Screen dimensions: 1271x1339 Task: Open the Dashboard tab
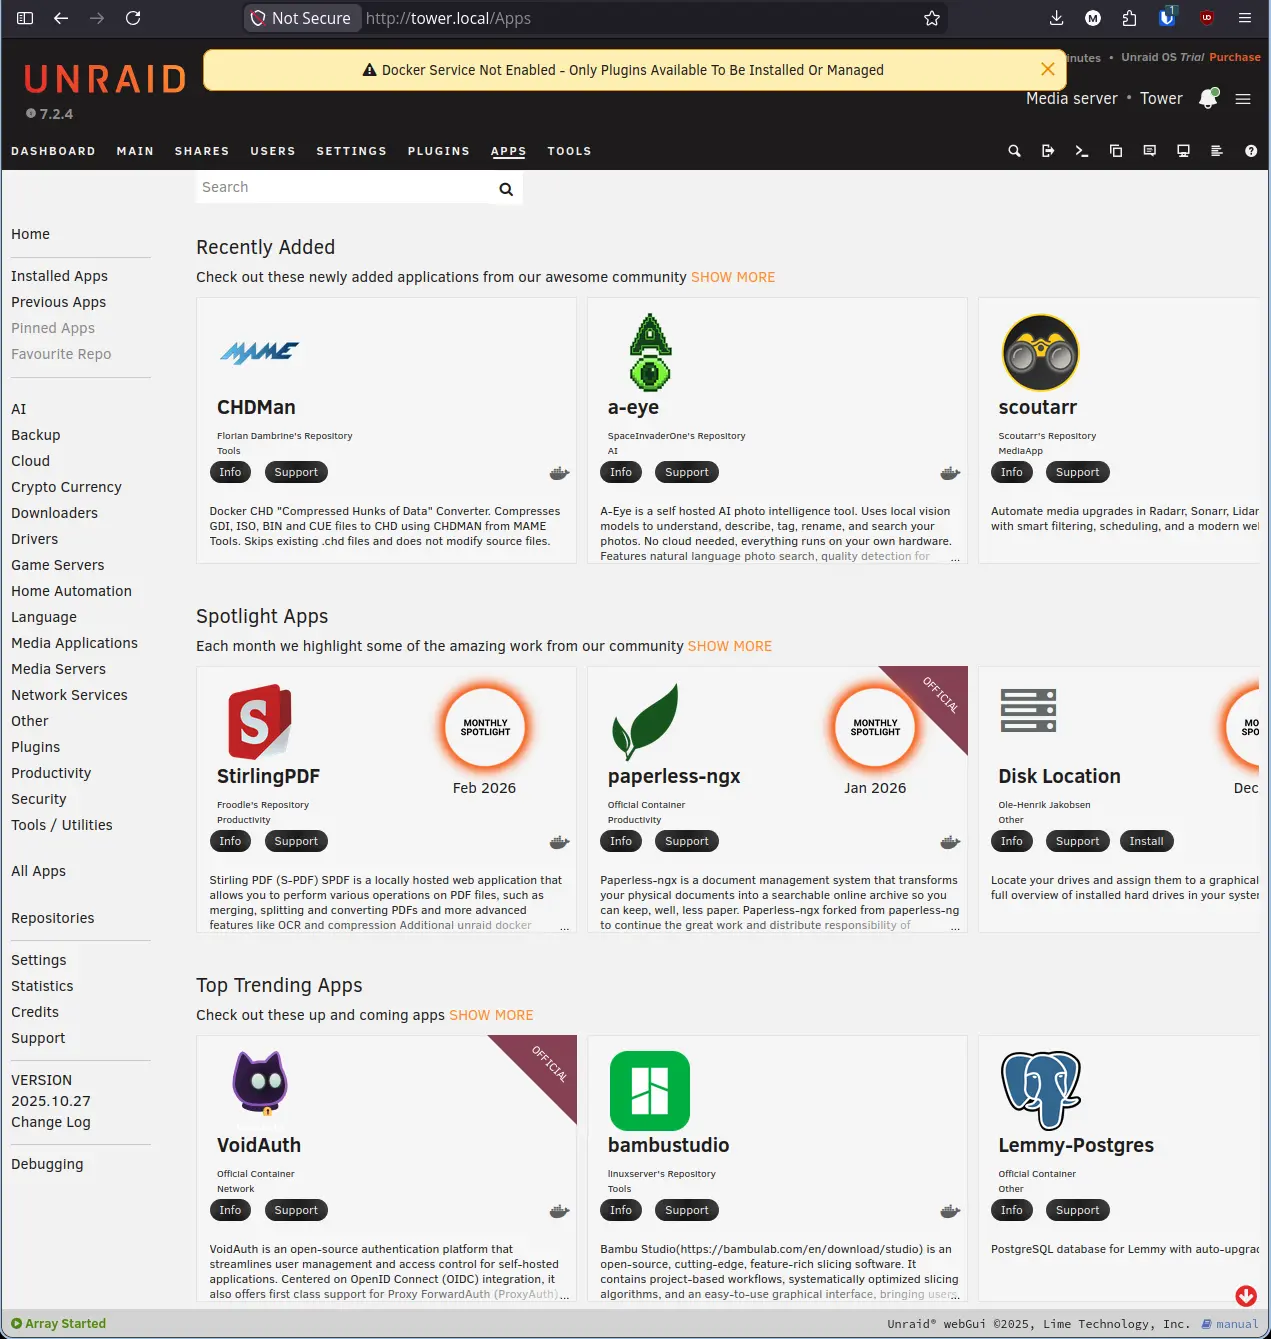53,151
